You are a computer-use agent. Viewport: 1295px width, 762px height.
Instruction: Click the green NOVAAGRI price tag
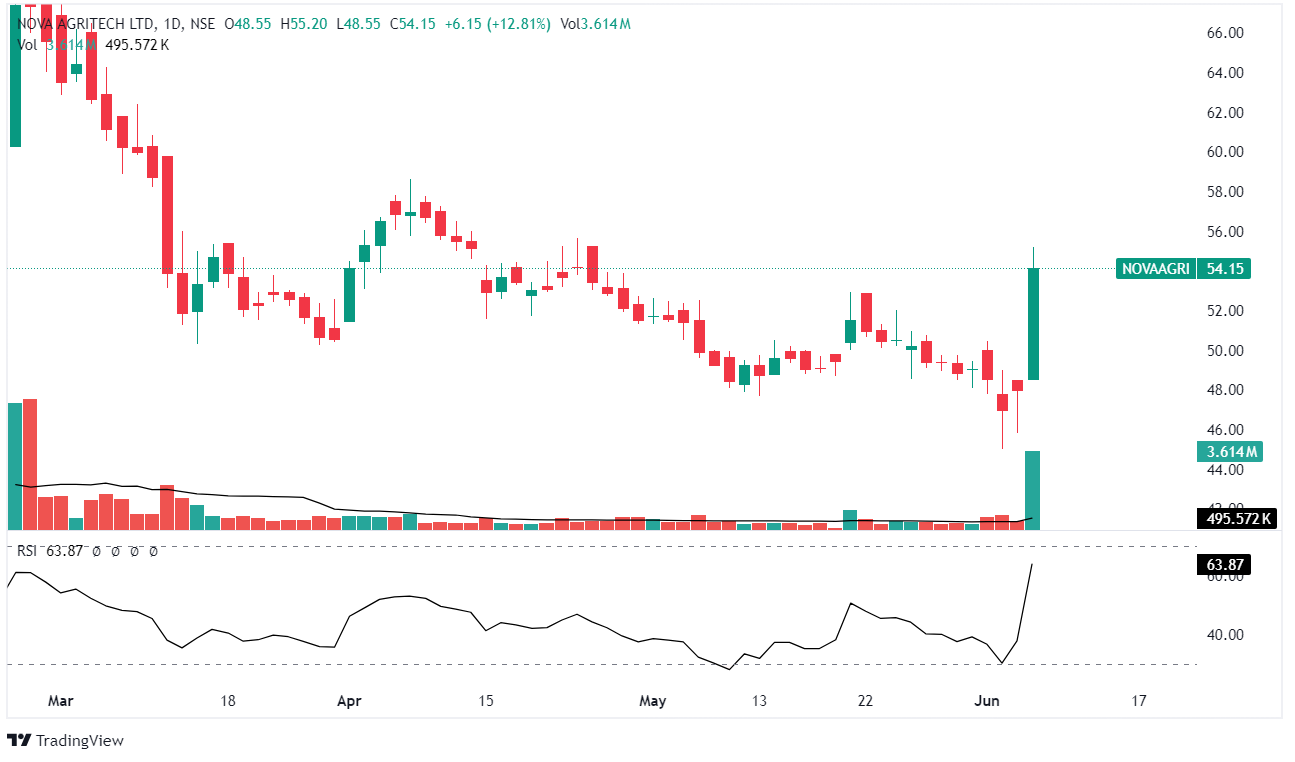1154,268
